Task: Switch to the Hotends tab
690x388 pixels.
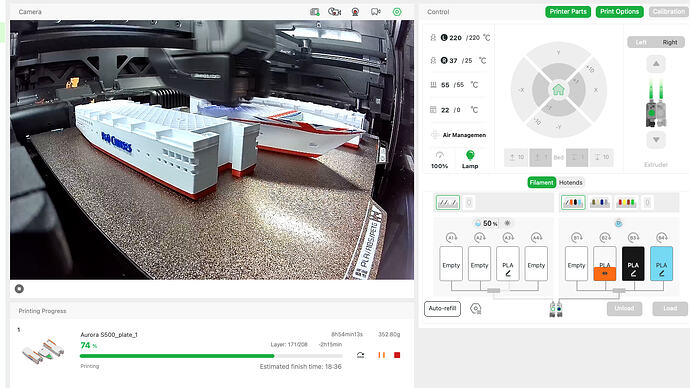Action: tap(571, 183)
